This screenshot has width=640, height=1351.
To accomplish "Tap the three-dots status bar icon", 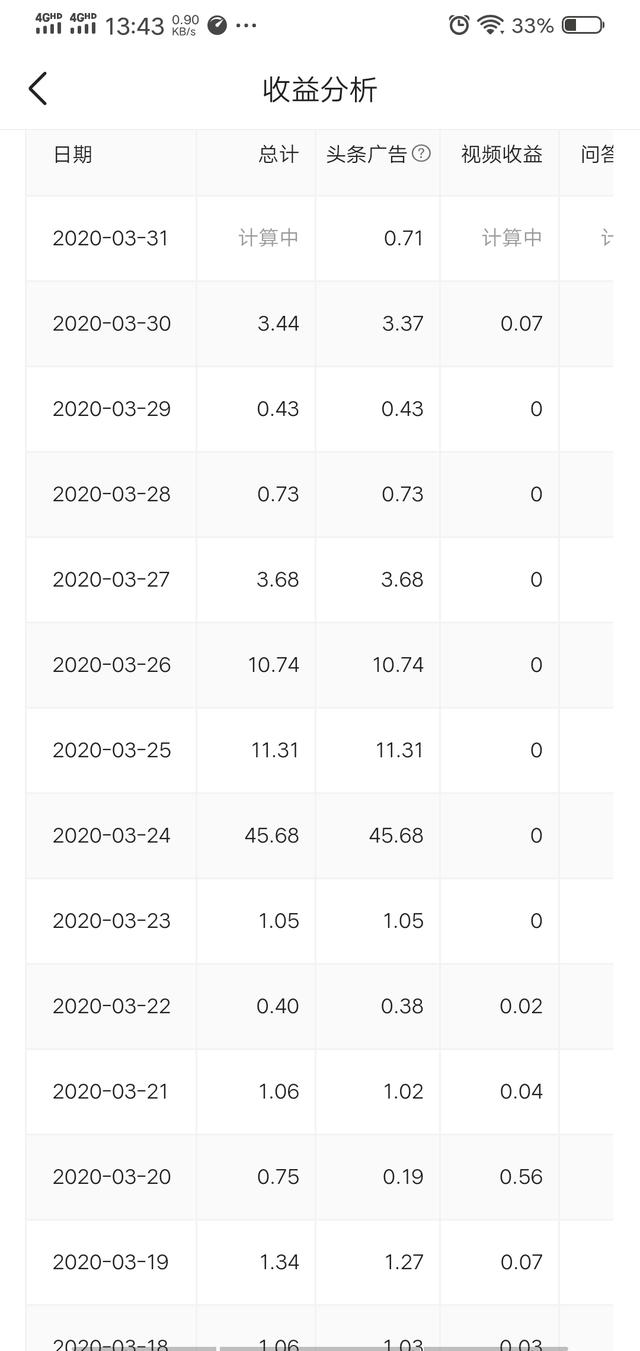I will (246, 26).
